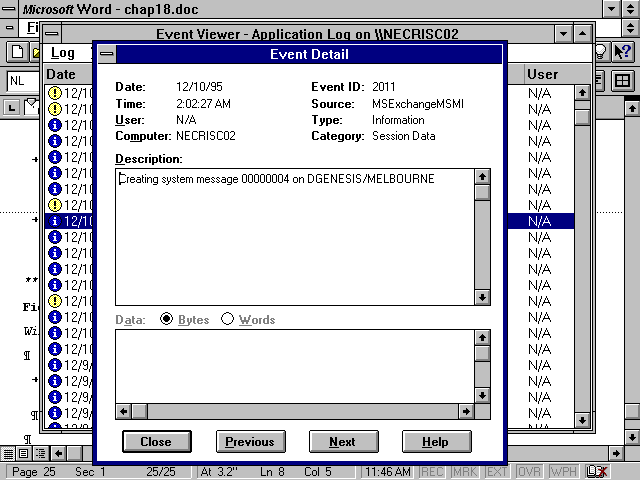
Task: Switch Word to Page Layout view icon
Action: (x=24, y=453)
